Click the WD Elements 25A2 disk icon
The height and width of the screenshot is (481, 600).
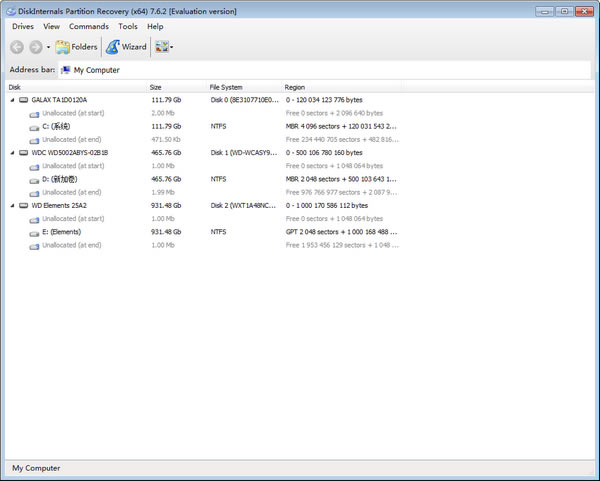[x=23, y=206]
